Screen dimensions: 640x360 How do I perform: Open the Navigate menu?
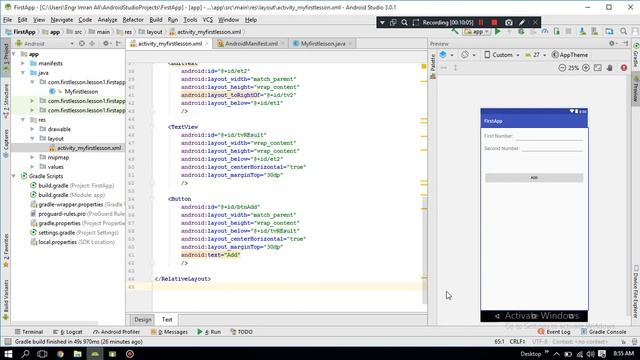click(62, 20)
